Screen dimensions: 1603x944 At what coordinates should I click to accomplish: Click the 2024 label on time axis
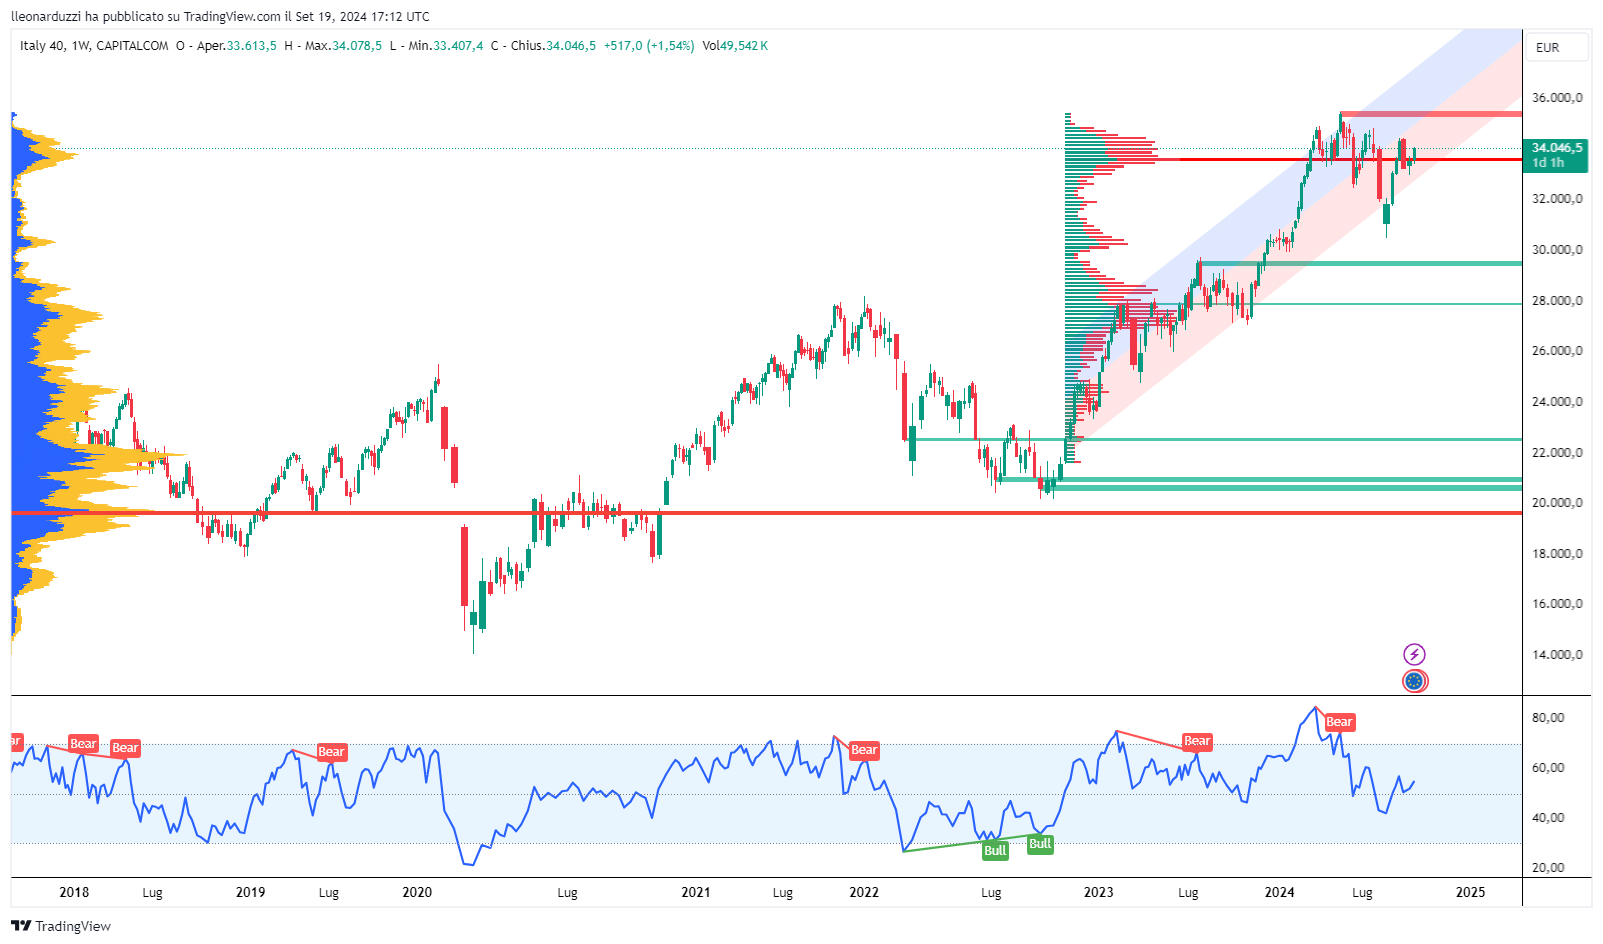(x=1279, y=893)
